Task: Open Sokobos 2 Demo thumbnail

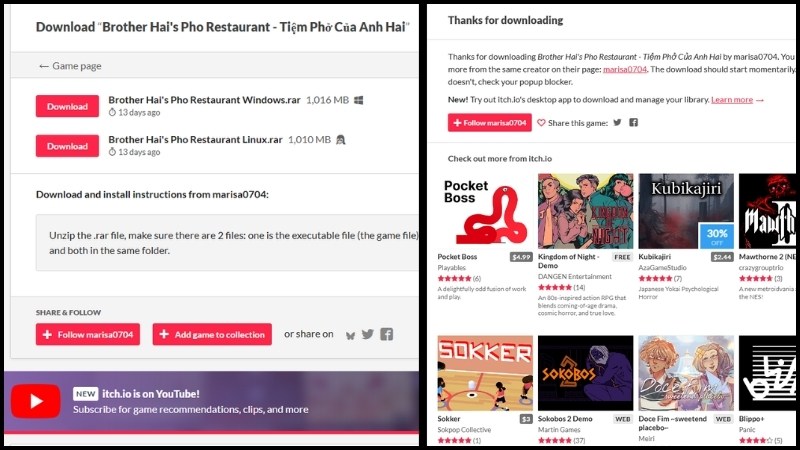Action: [x=586, y=373]
